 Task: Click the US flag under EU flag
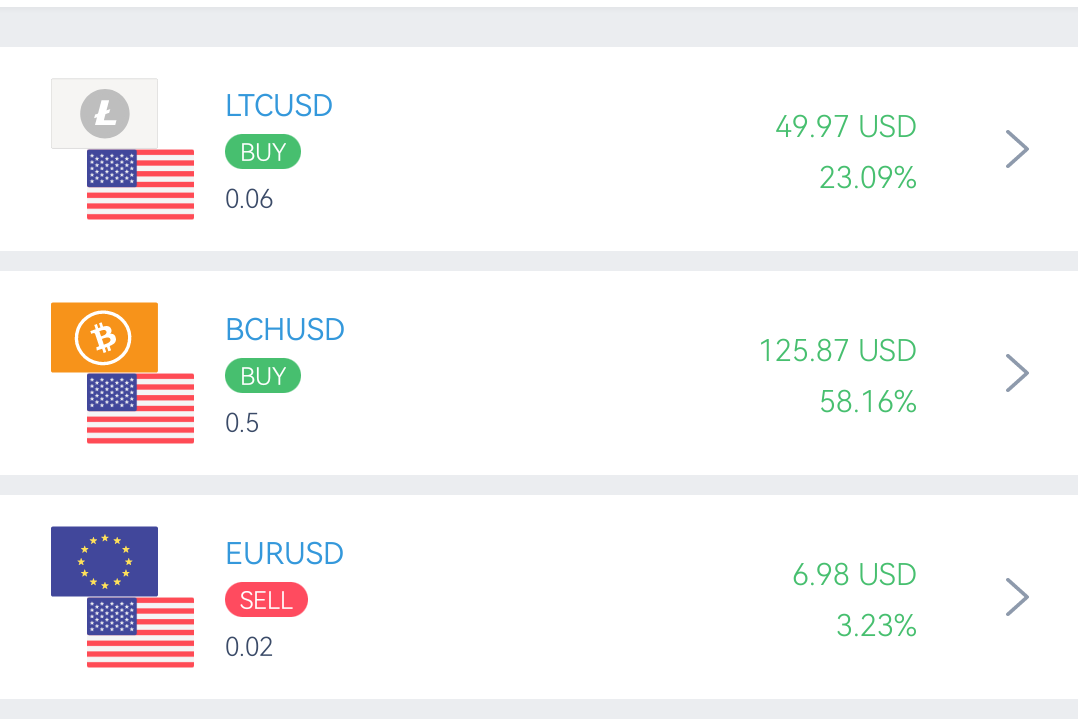click(x=140, y=632)
